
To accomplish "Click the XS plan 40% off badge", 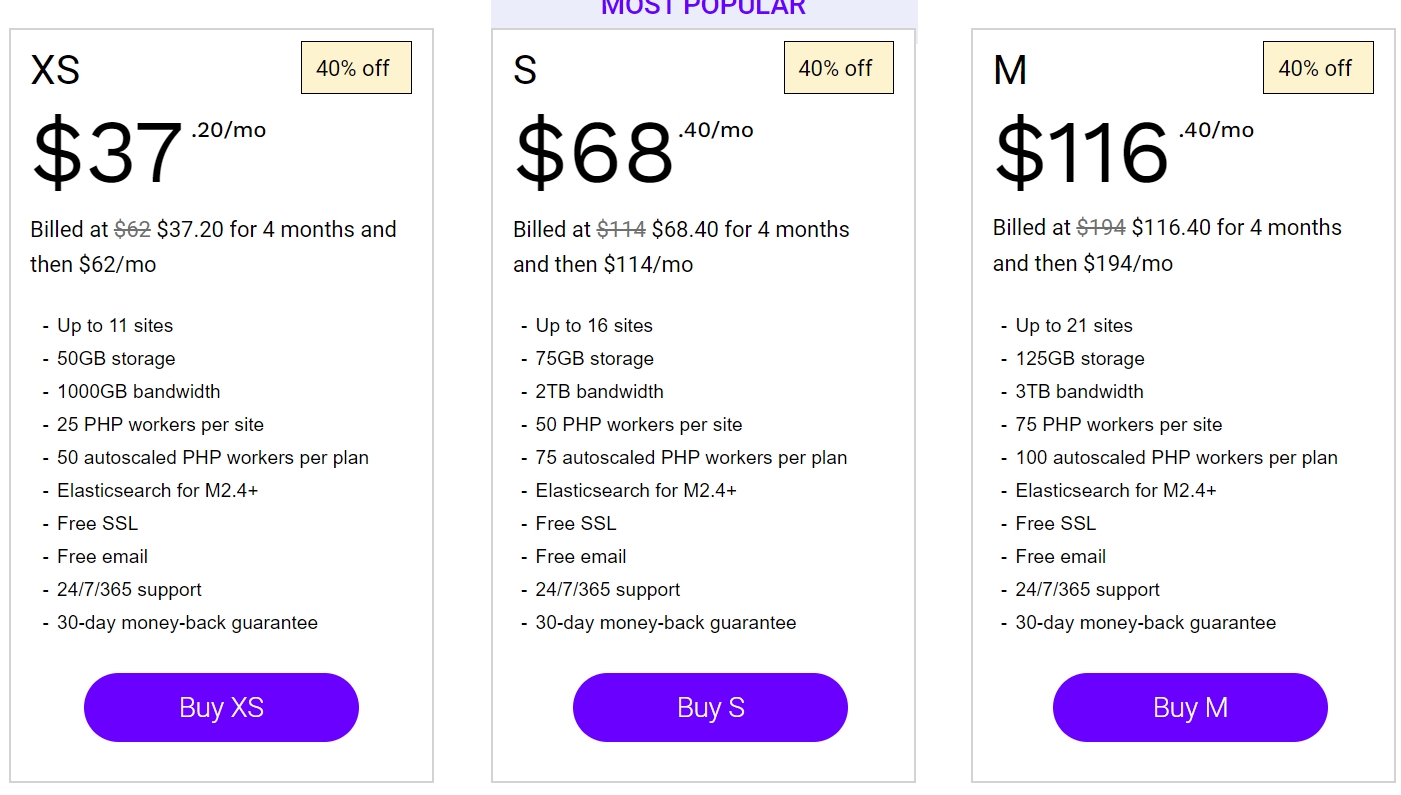I will (356, 68).
